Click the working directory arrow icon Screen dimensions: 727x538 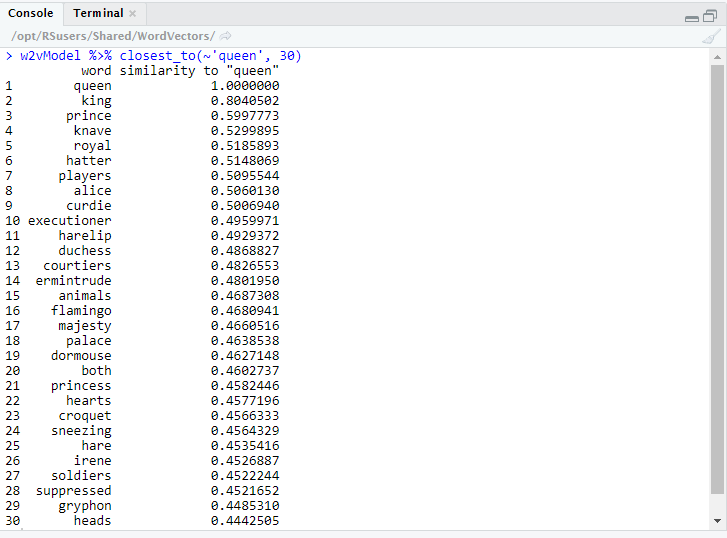pyautogui.click(x=225, y=36)
